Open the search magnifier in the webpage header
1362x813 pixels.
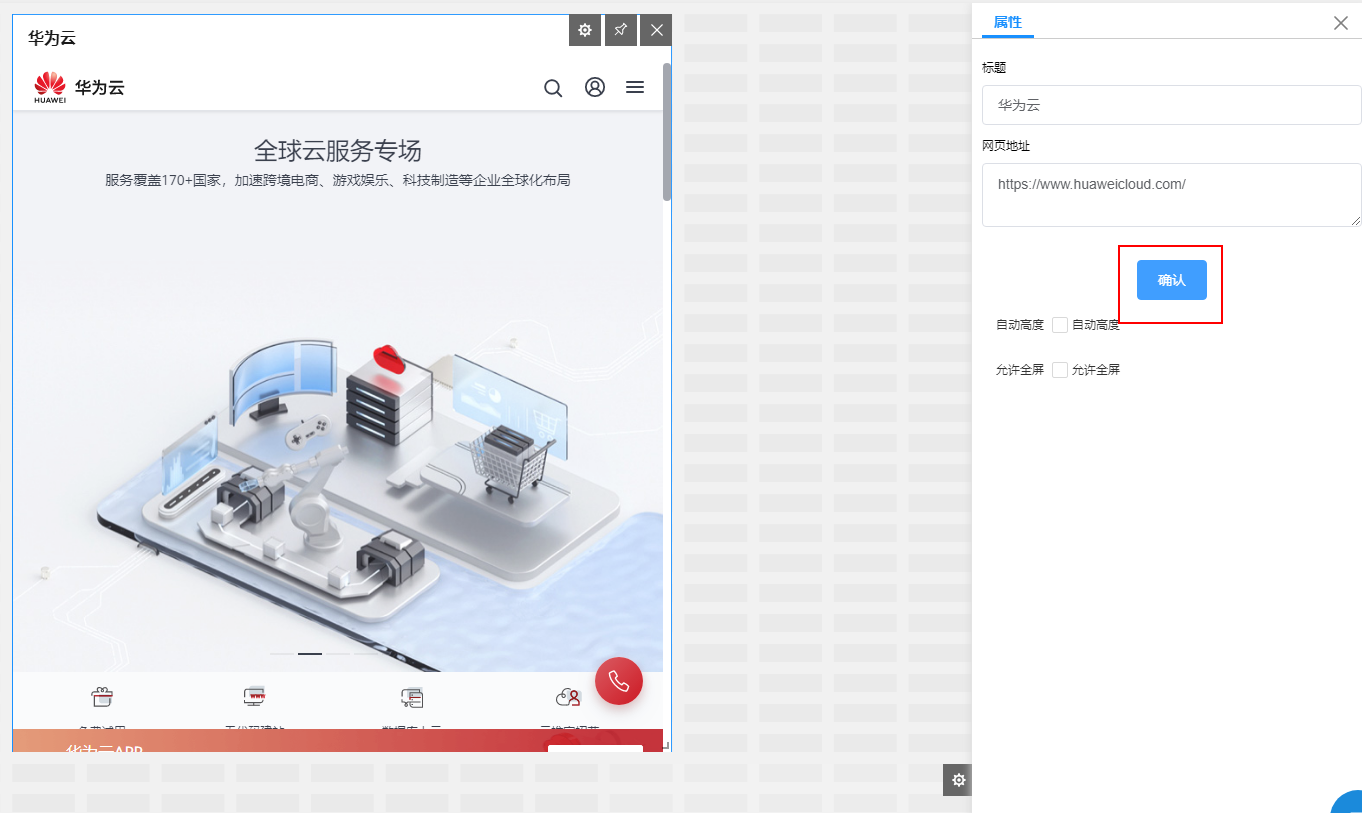[553, 88]
